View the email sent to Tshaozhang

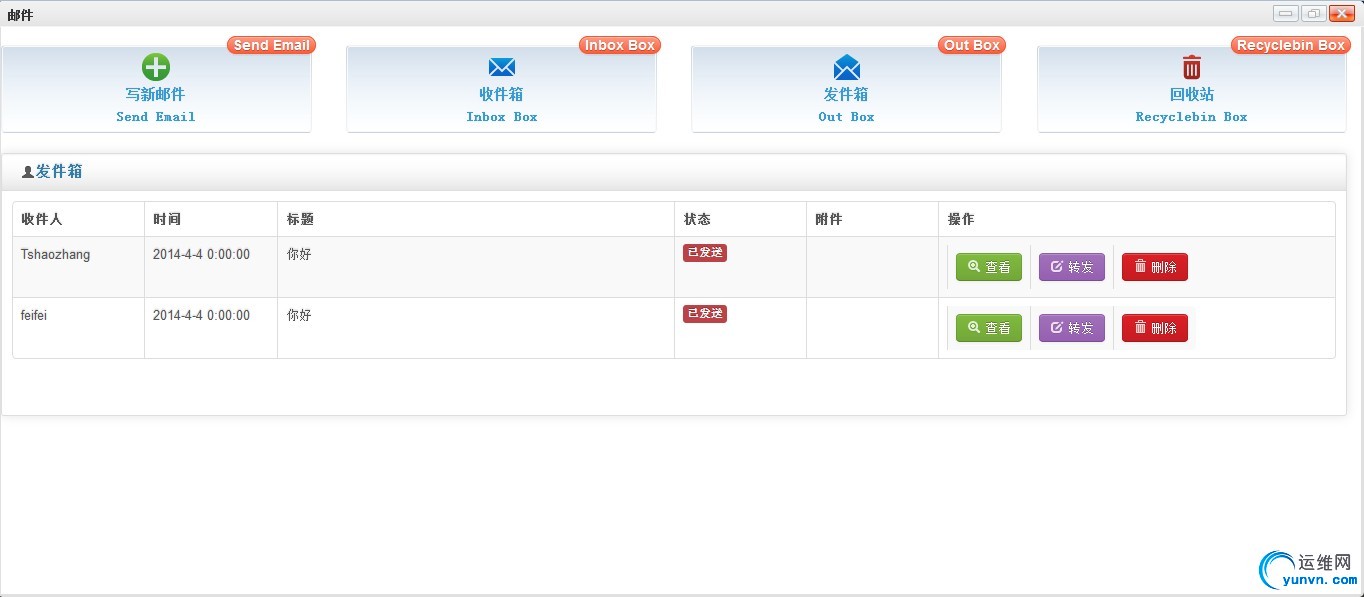tap(989, 267)
